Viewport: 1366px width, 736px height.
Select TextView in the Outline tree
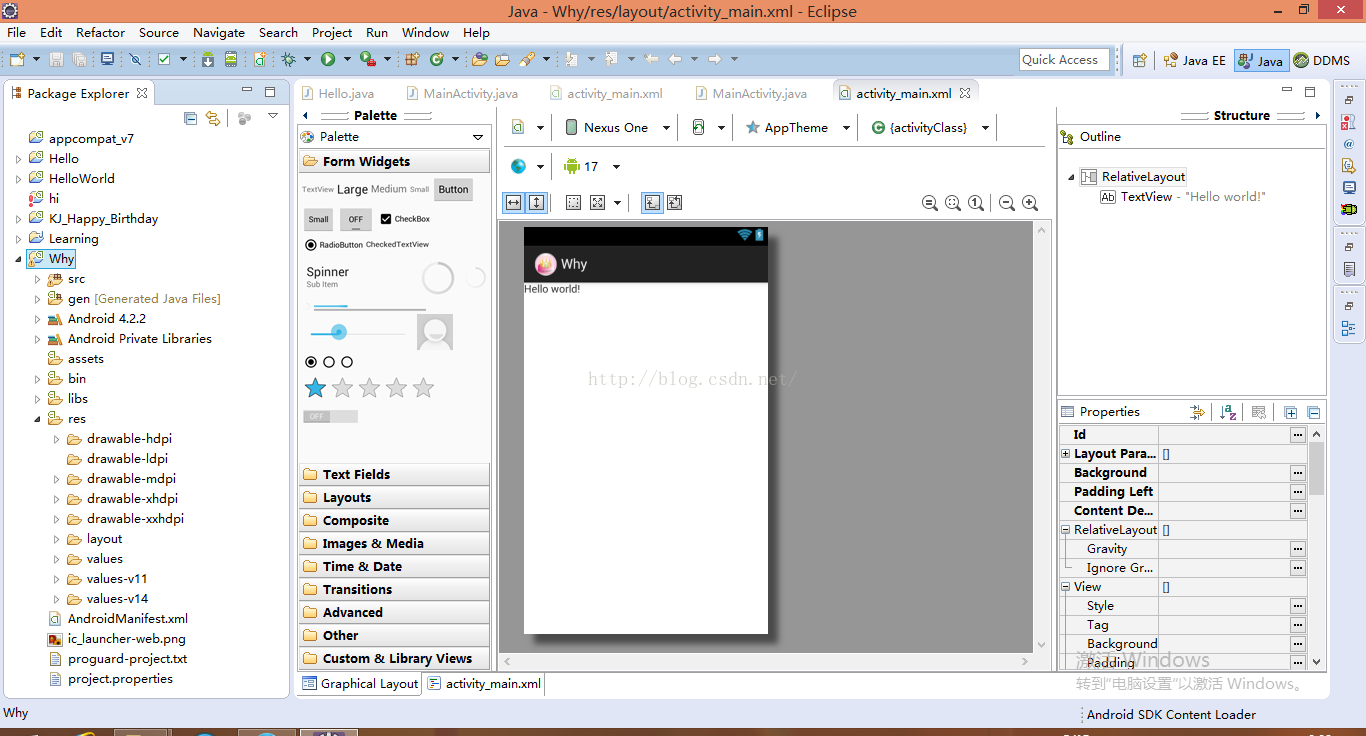click(x=1183, y=197)
